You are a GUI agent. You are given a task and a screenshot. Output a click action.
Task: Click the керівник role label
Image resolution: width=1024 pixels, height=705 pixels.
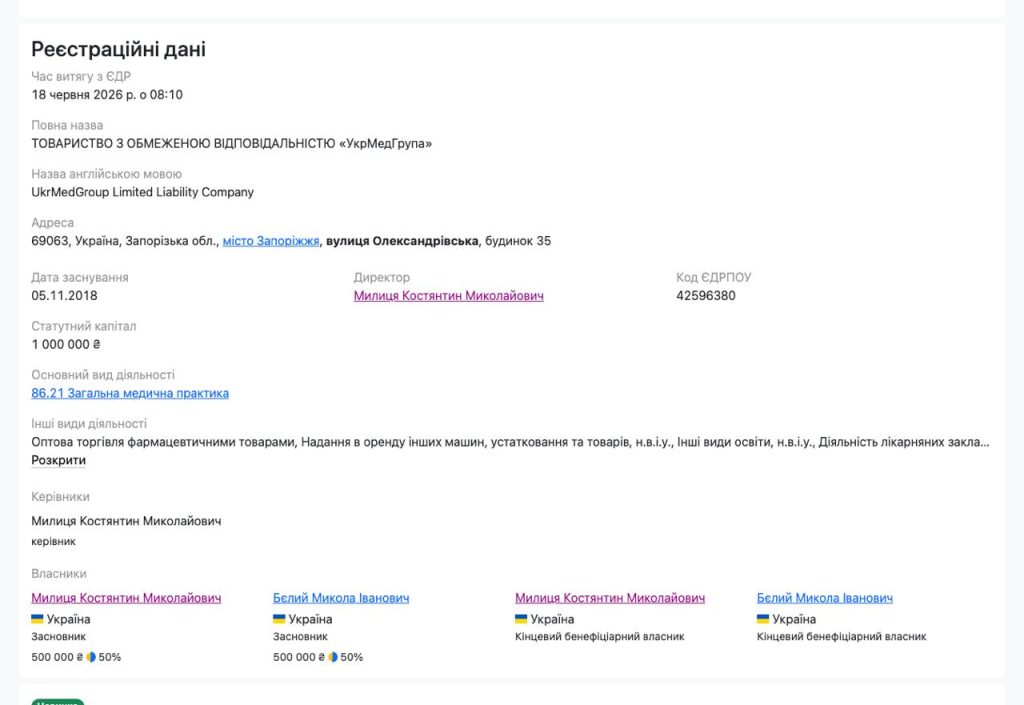click(x=54, y=541)
